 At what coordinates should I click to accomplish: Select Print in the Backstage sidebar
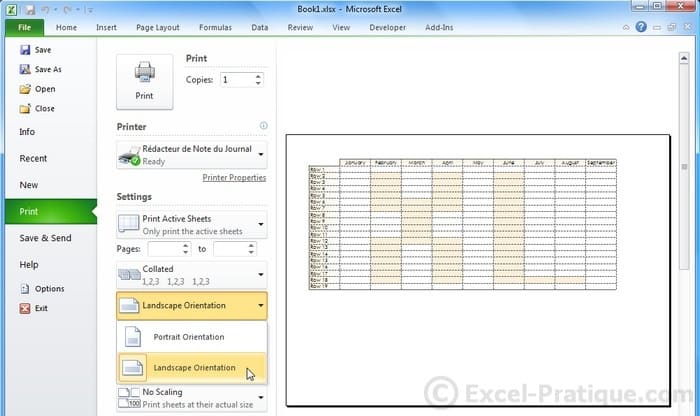tap(51, 212)
